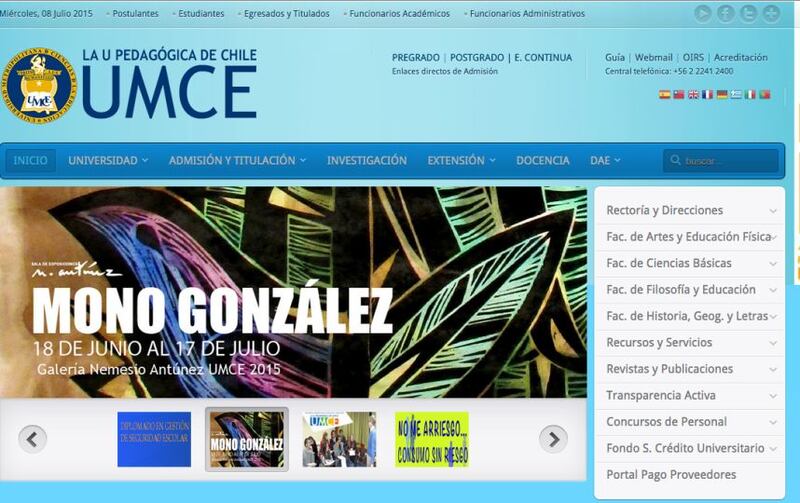The image size is (800, 503).
Task: Click the large Mono González banner image
Action: pyautogui.click(x=293, y=292)
